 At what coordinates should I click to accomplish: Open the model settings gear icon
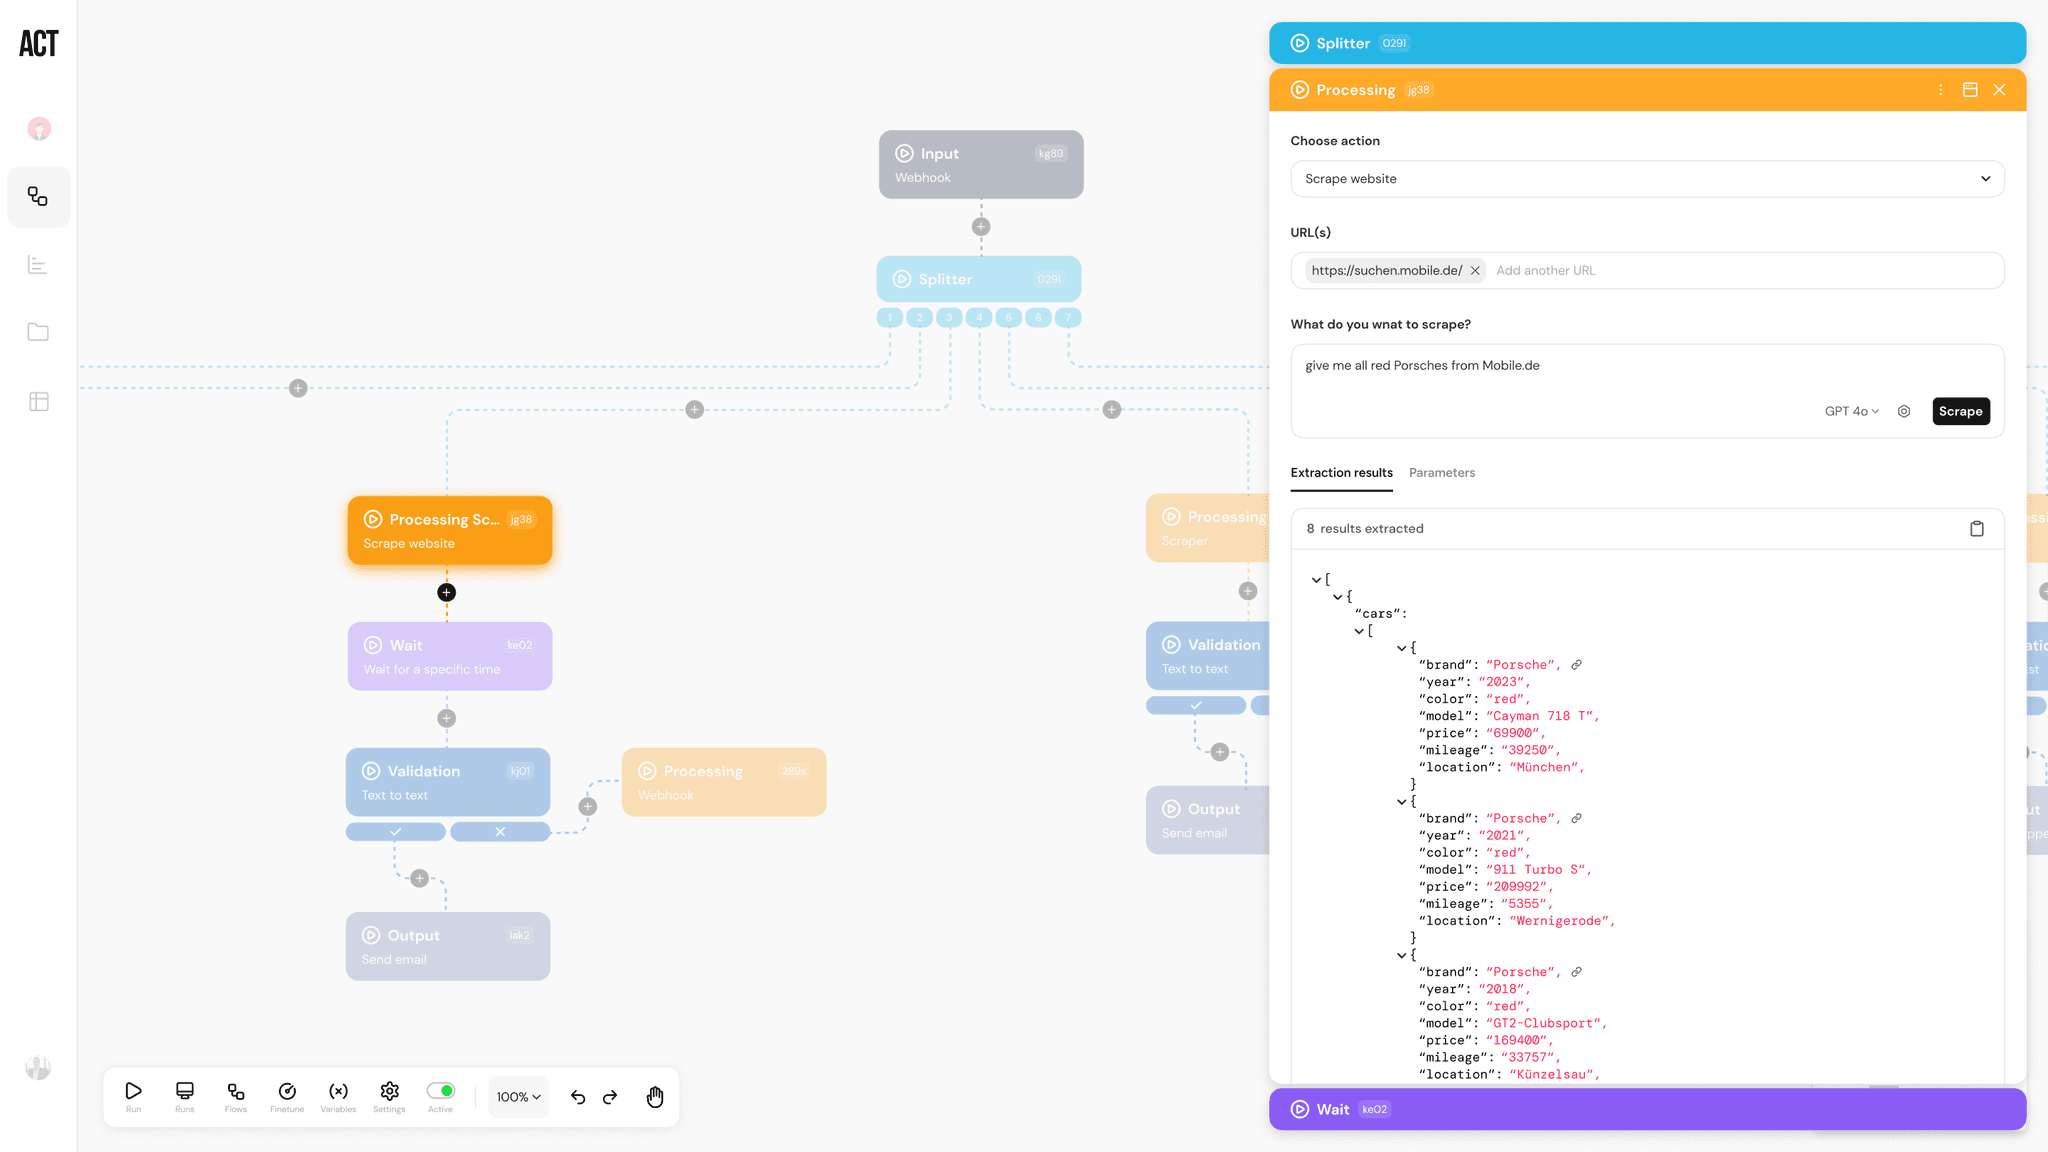coord(1904,411)
